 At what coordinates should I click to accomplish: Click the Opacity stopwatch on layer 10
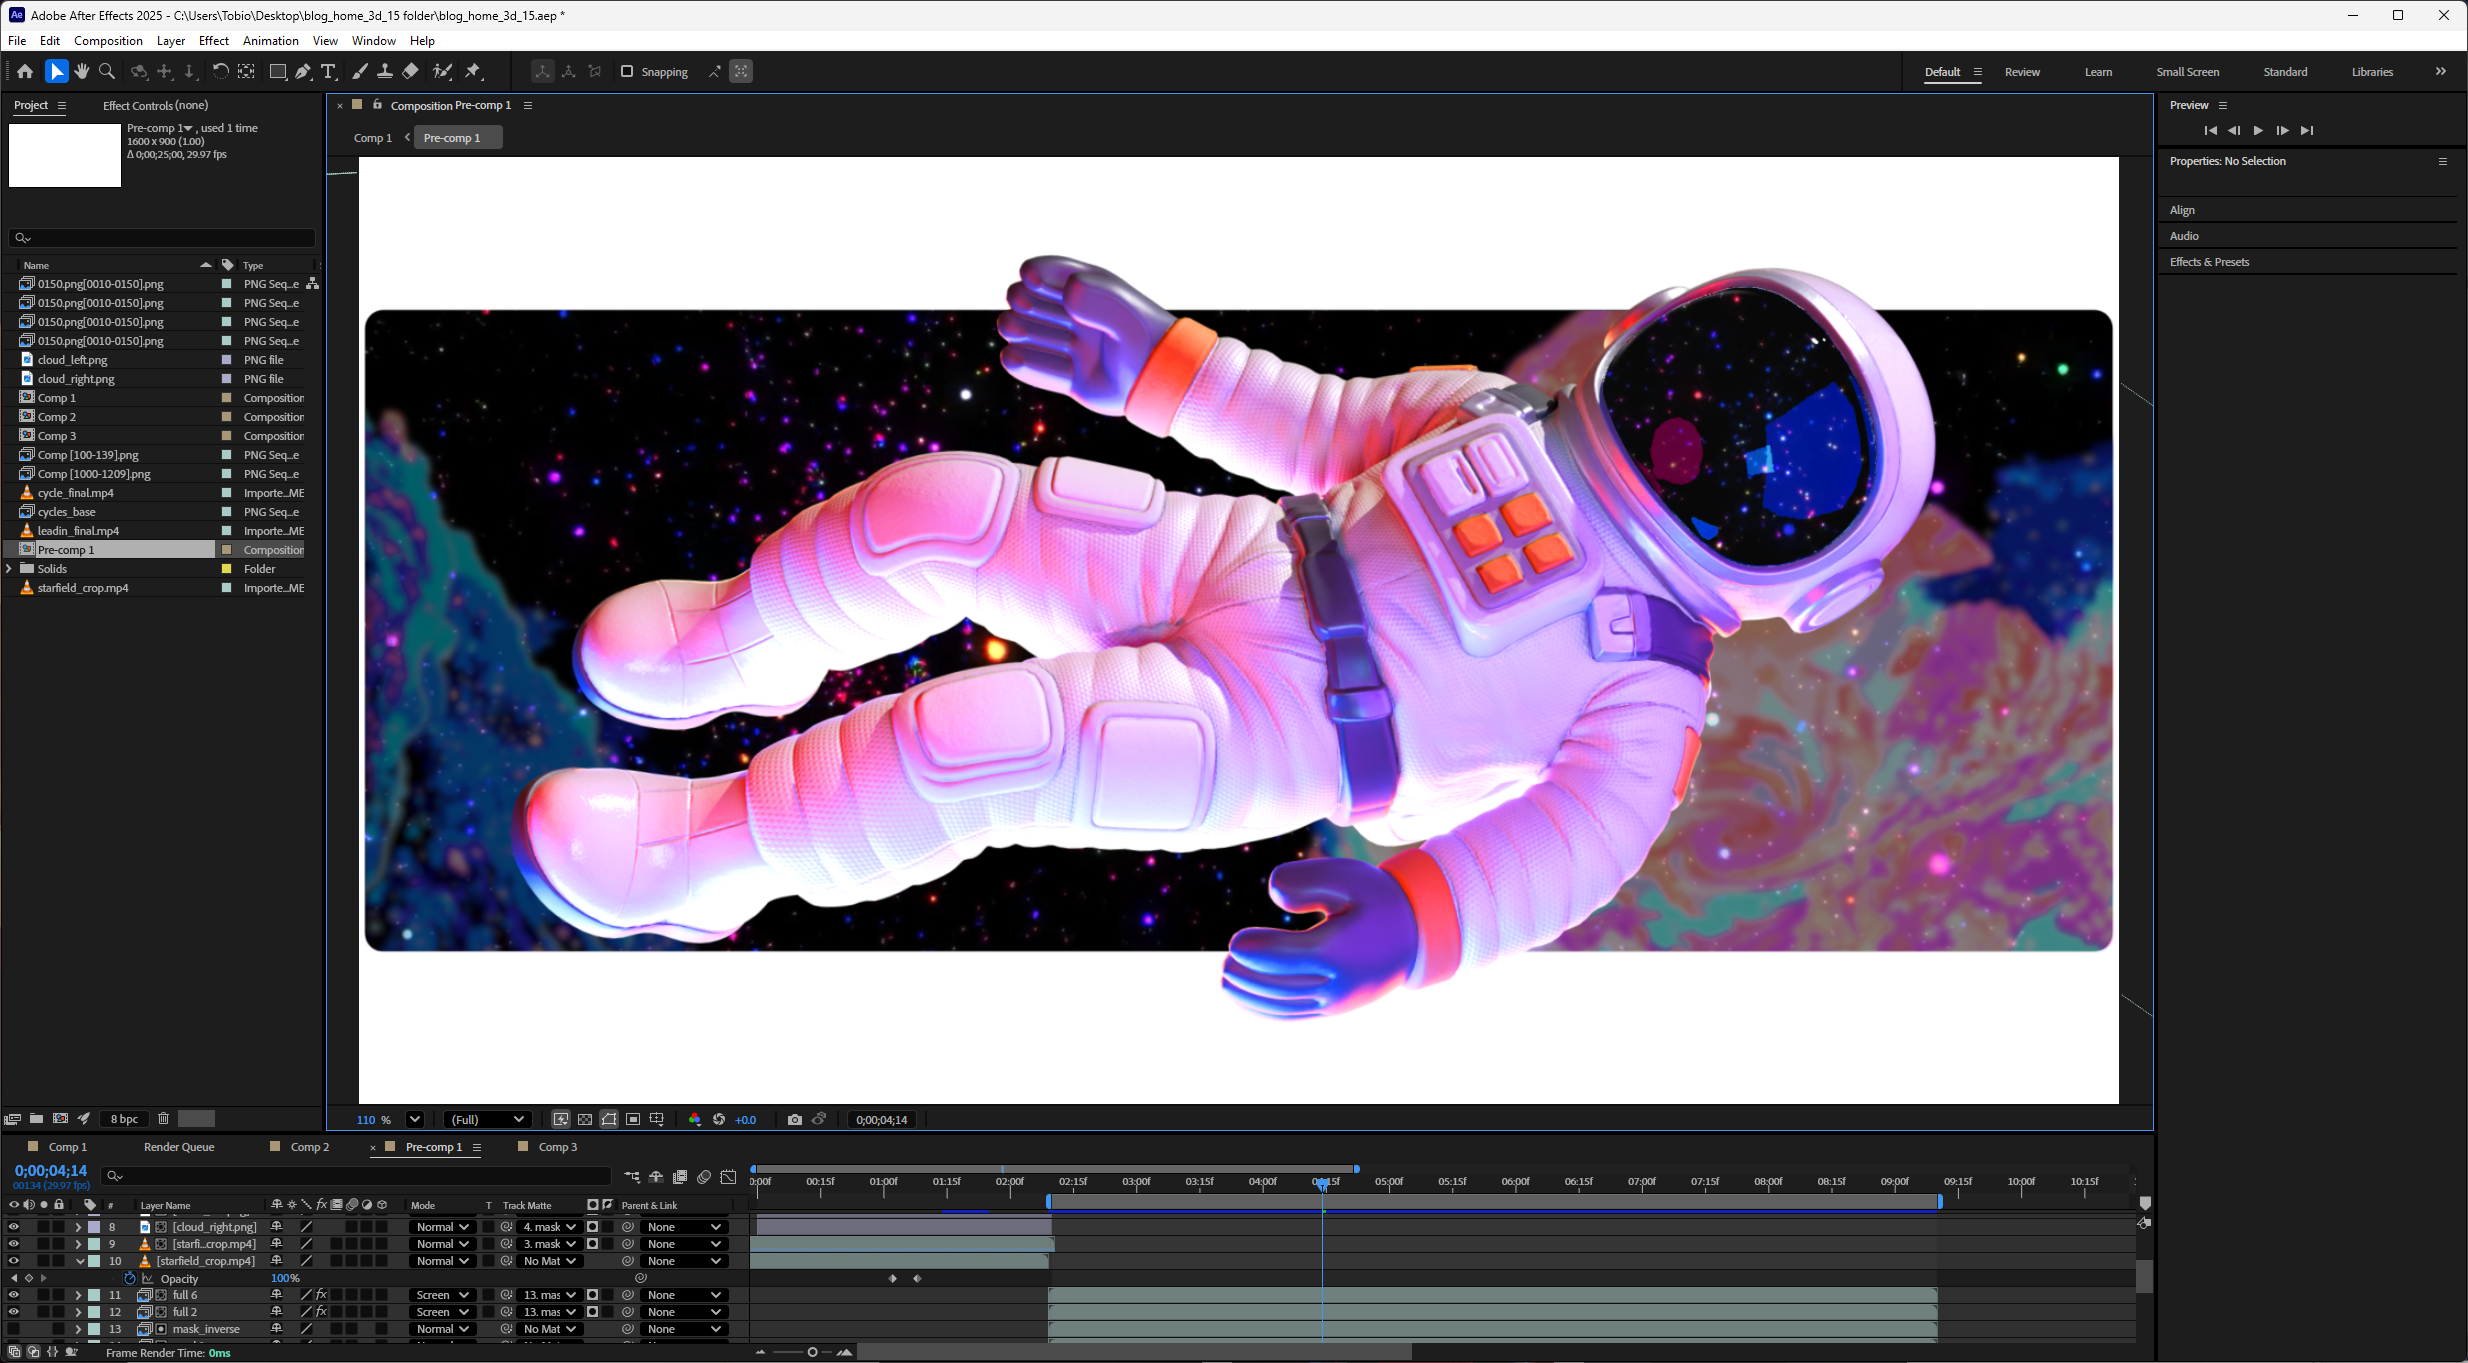click(130, 1278)
